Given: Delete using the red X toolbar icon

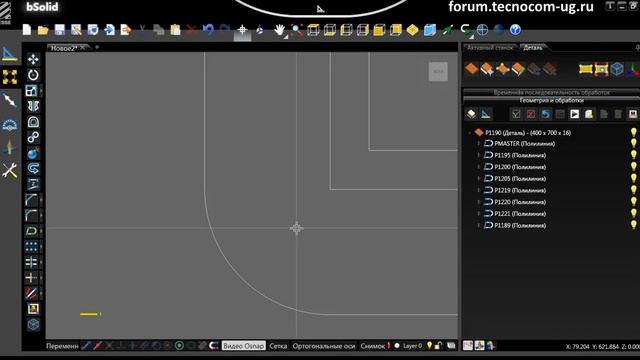Looking at the screenshot, I should click(191, 30).
